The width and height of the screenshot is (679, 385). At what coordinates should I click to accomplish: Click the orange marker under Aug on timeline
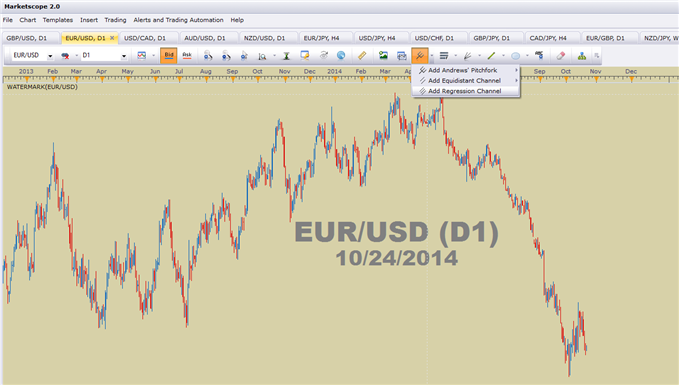coord(206,80)
